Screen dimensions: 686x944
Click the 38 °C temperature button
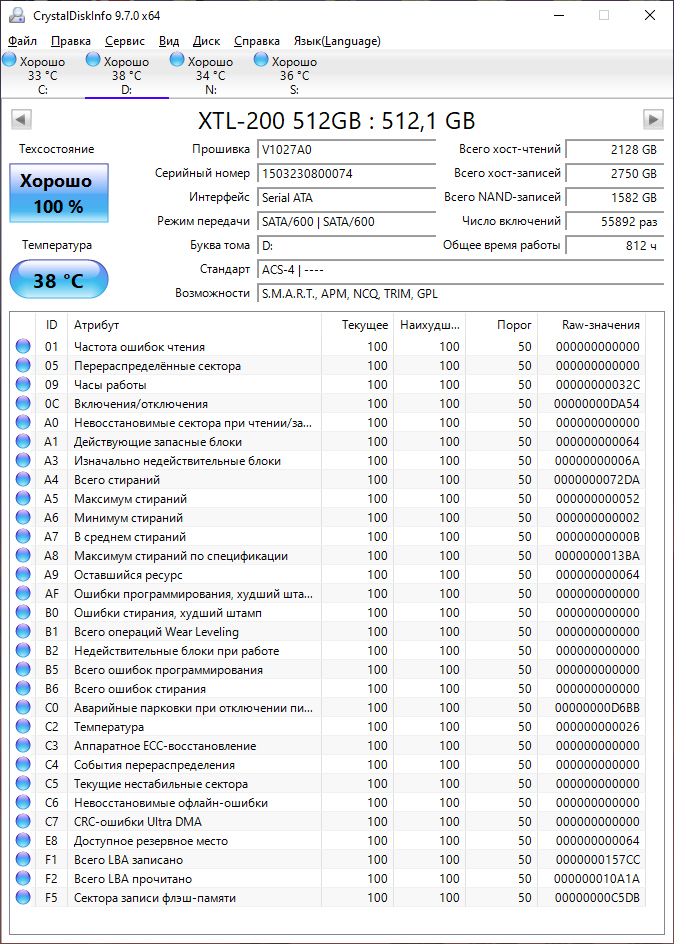point(59,280)
